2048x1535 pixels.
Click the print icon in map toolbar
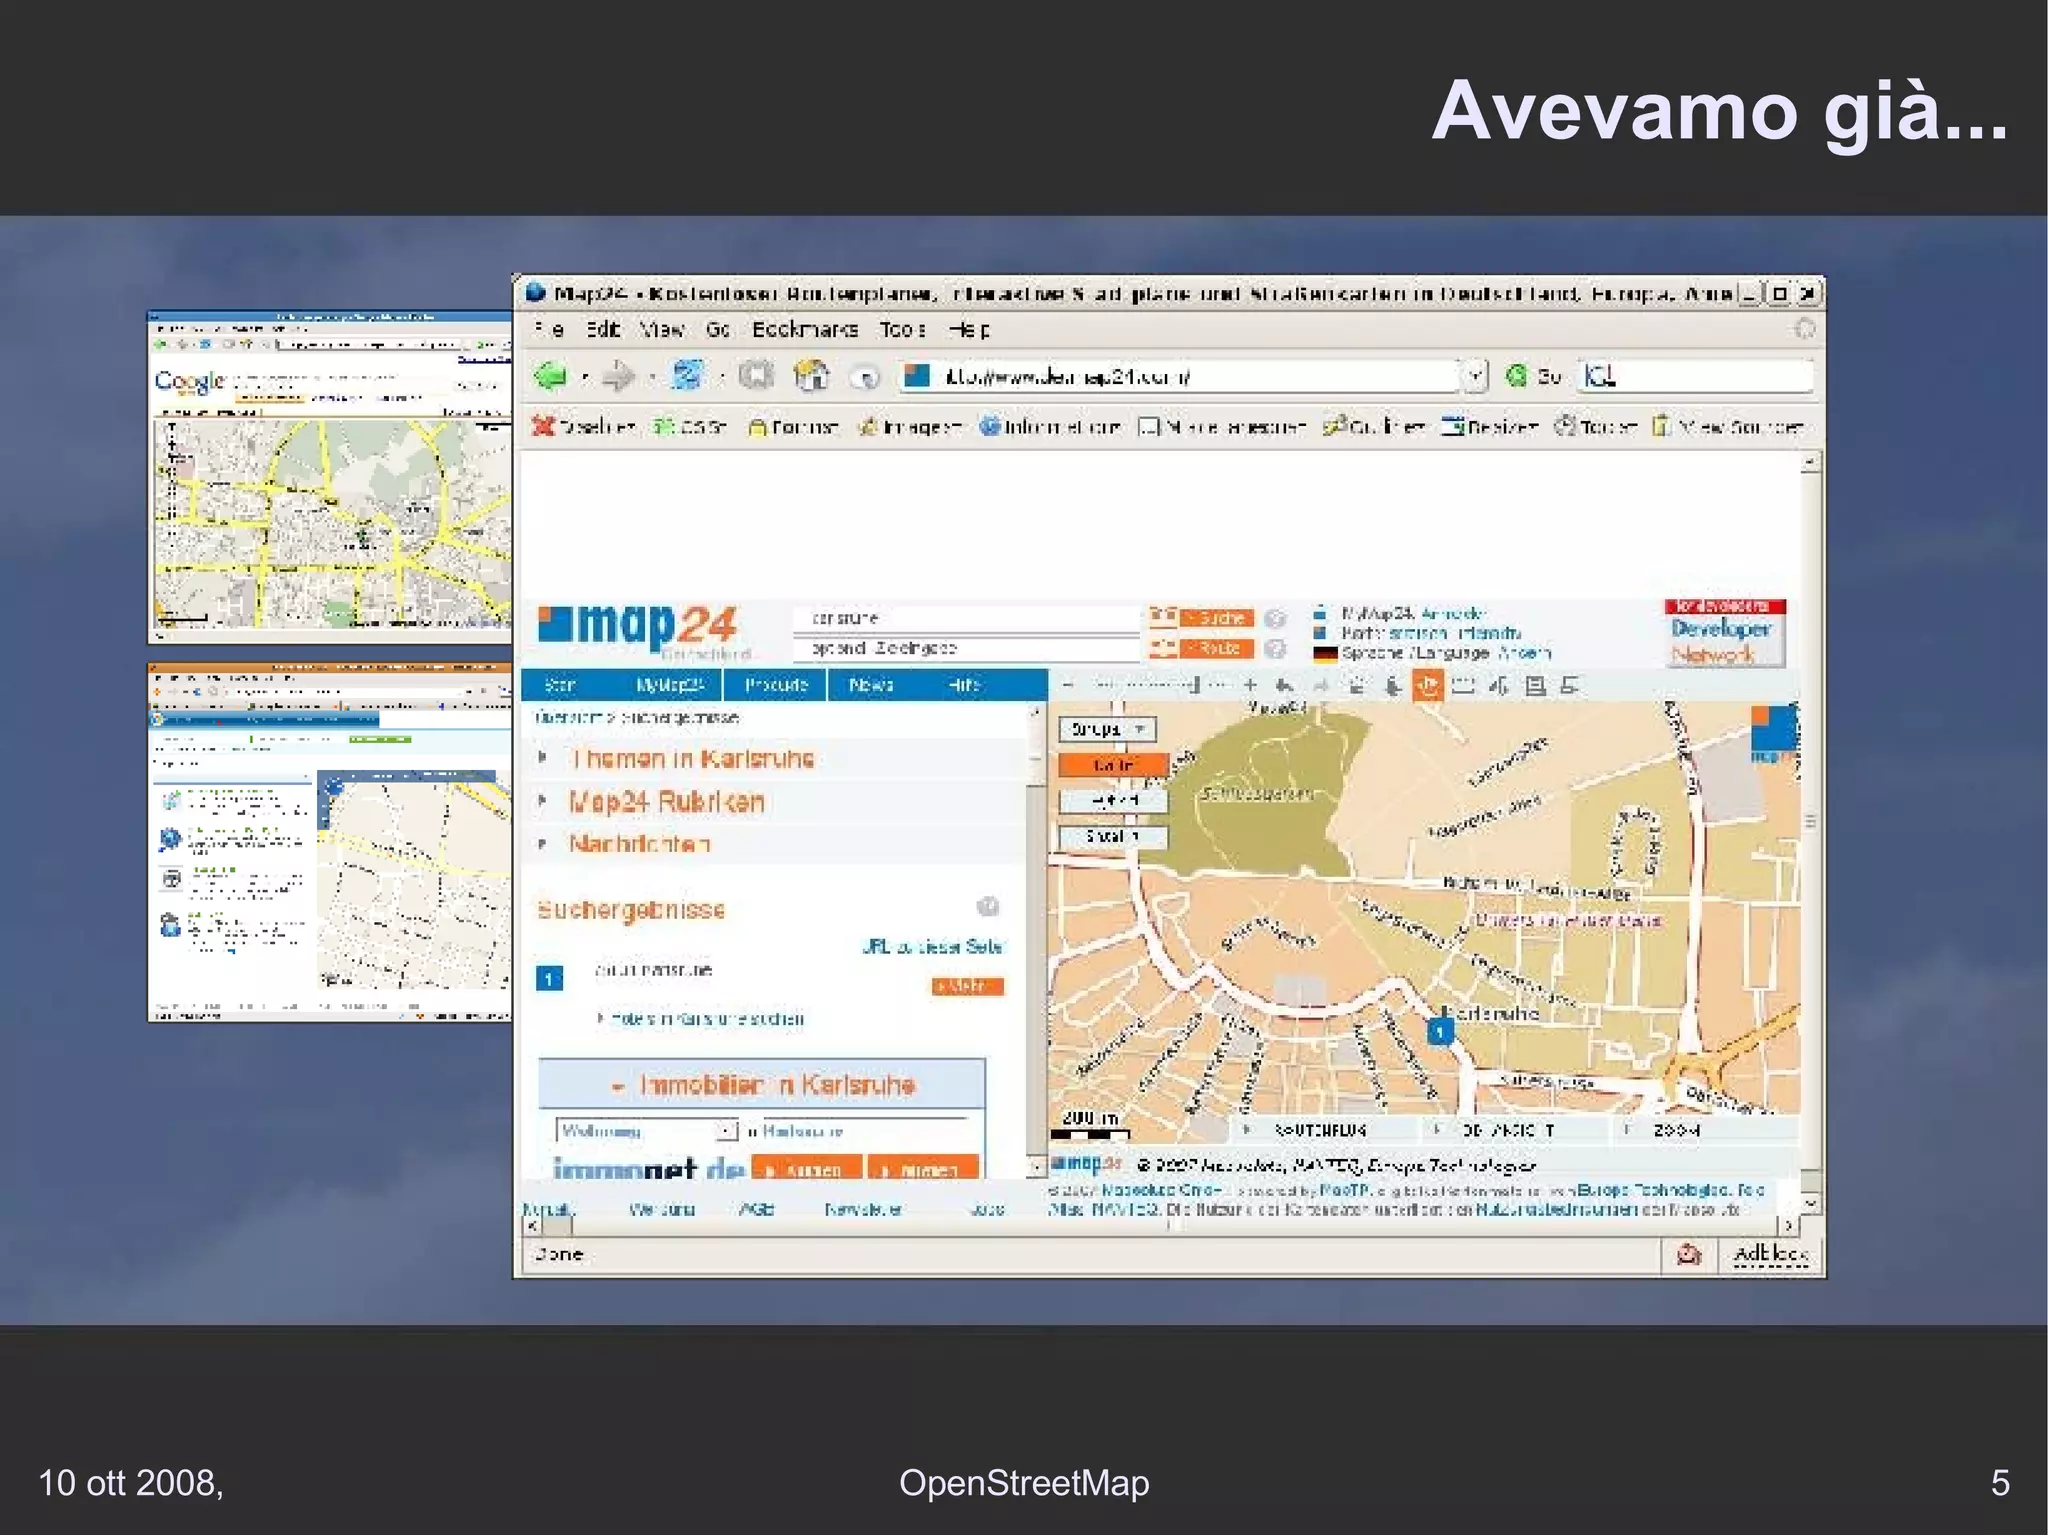1535,685
